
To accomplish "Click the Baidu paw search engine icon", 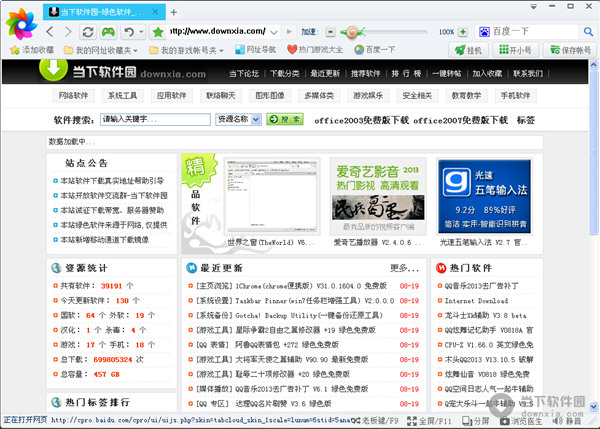I will 484,31.
